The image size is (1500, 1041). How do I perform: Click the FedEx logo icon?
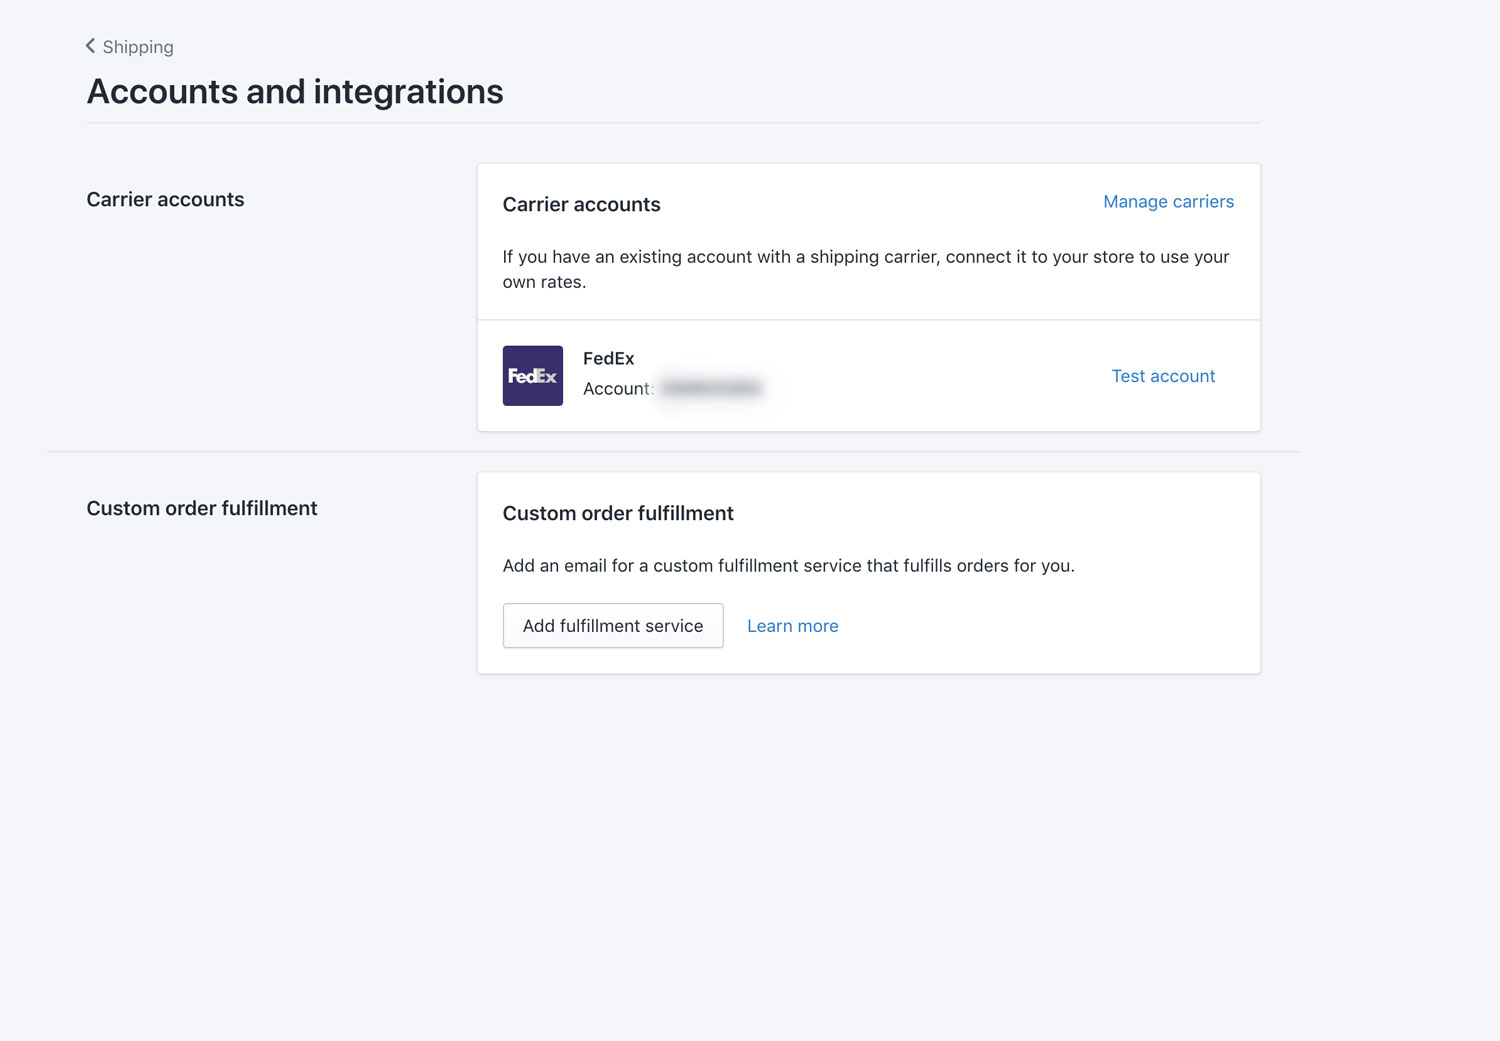(532, 376)
